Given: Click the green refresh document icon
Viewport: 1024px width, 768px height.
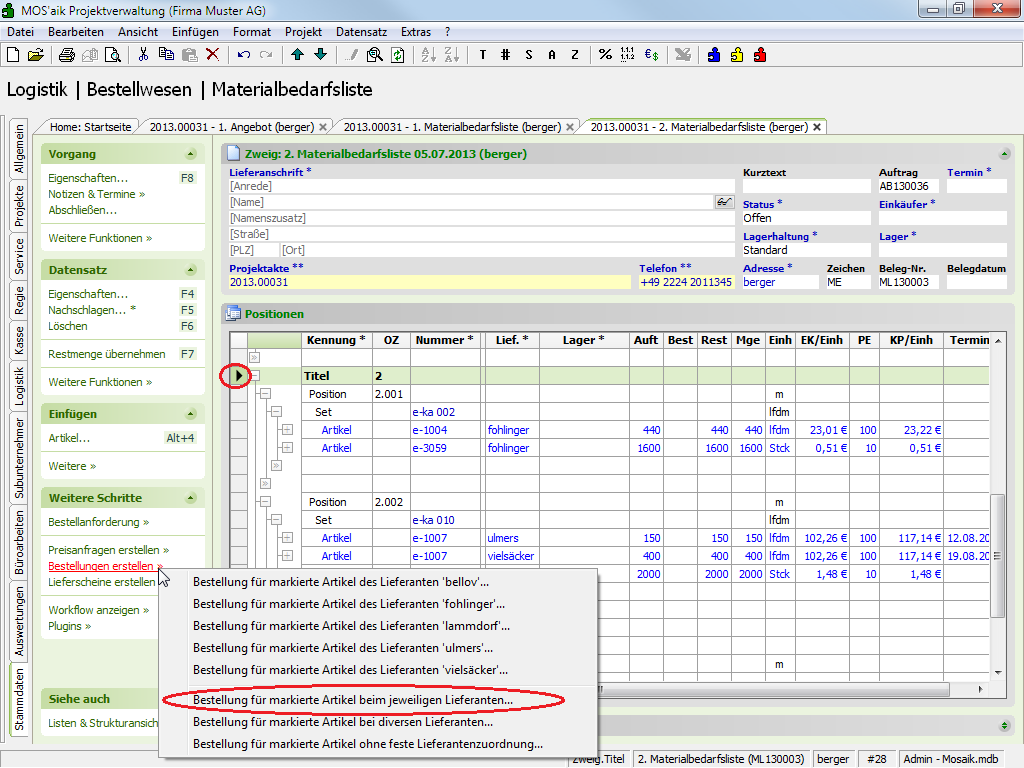Looking at the screenshot, I should (398, 55).
